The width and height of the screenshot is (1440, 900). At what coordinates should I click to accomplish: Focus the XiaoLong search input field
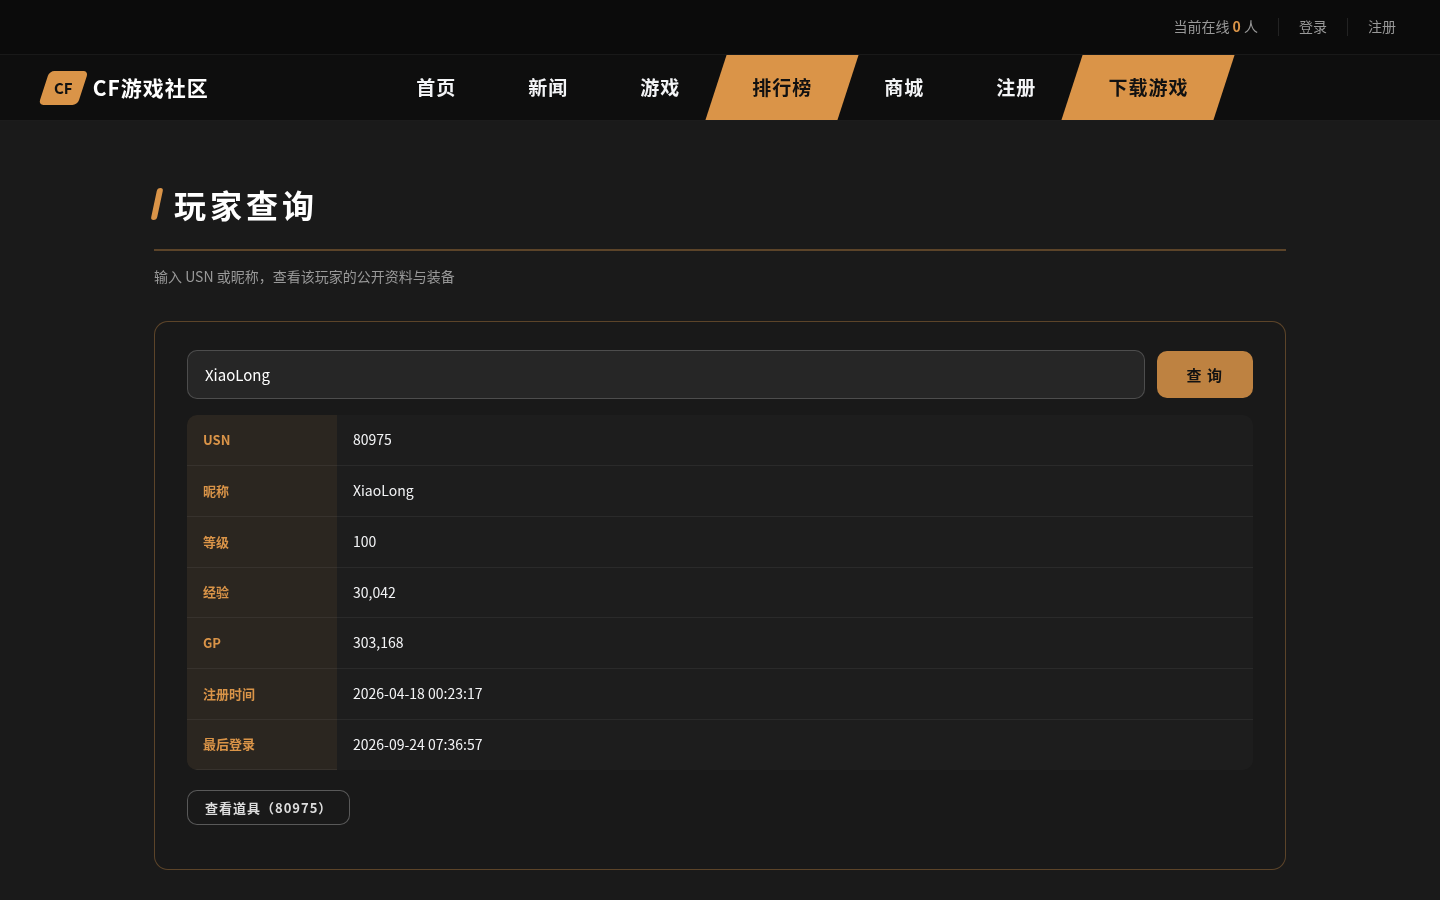666,375
